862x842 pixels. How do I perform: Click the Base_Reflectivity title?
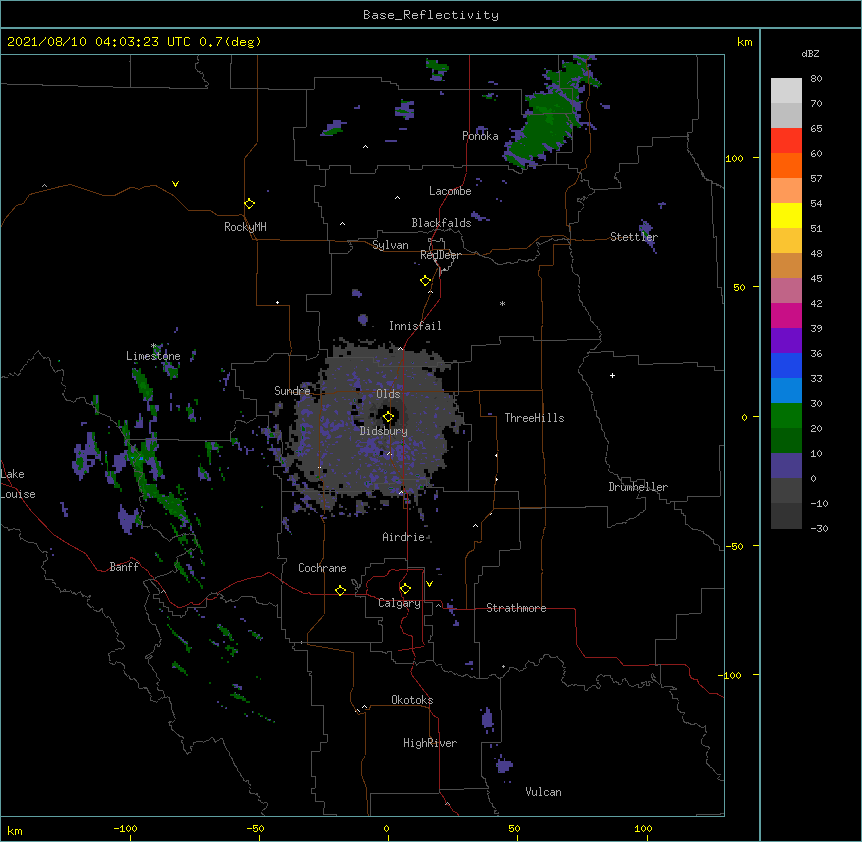[x=431, y=15]
